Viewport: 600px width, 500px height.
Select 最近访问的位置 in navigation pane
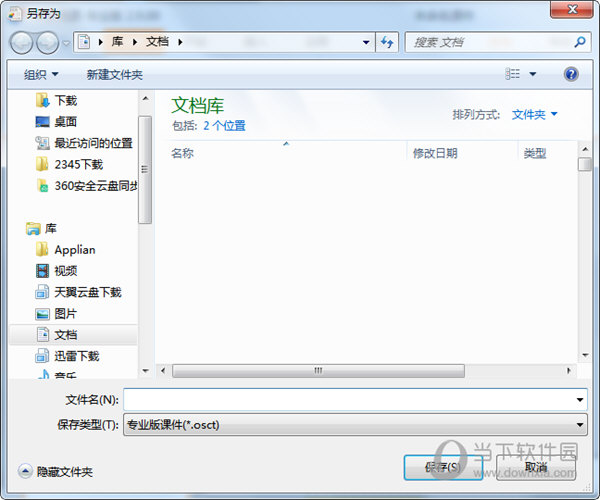point(93,143)
